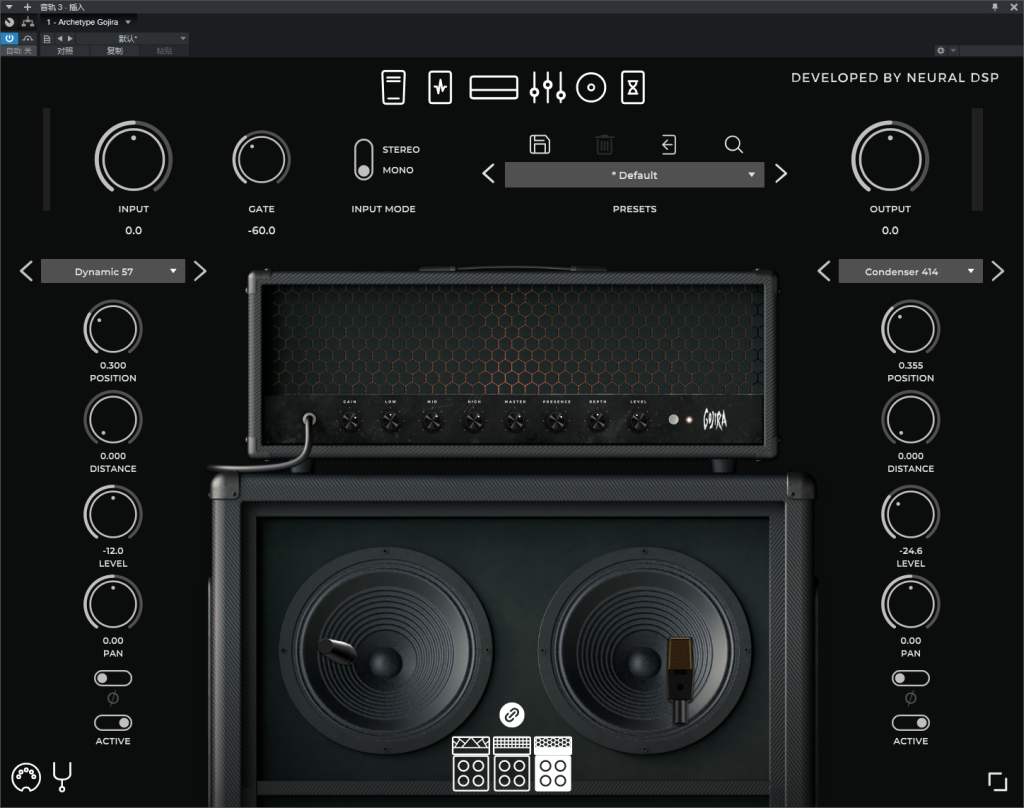This screenshot has height=808, width=1024.
Task: Open the Archetype Gojira plugin selector dropdown
Action: pos(89,22)
